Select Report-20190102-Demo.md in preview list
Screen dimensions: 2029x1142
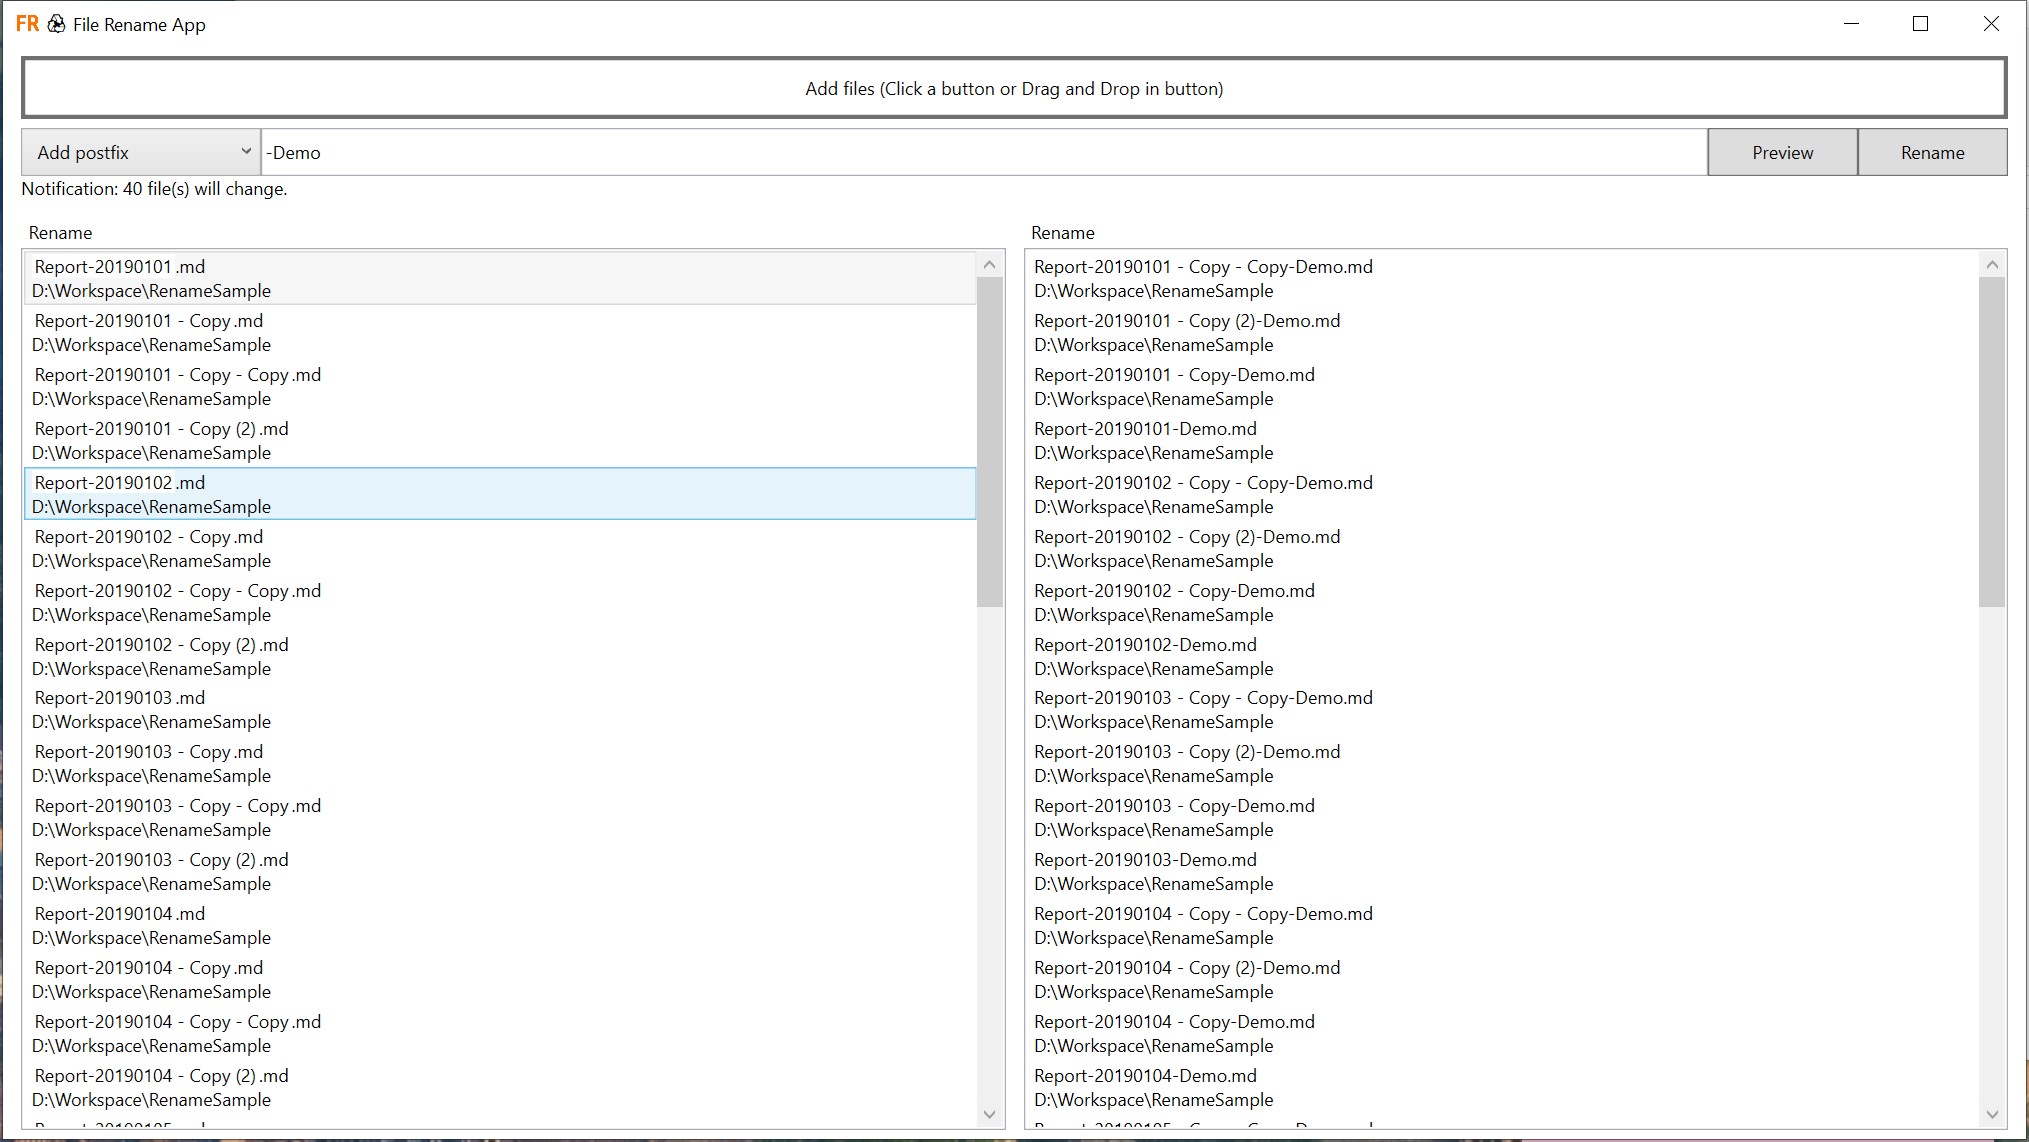click(x=1145, y=645)
